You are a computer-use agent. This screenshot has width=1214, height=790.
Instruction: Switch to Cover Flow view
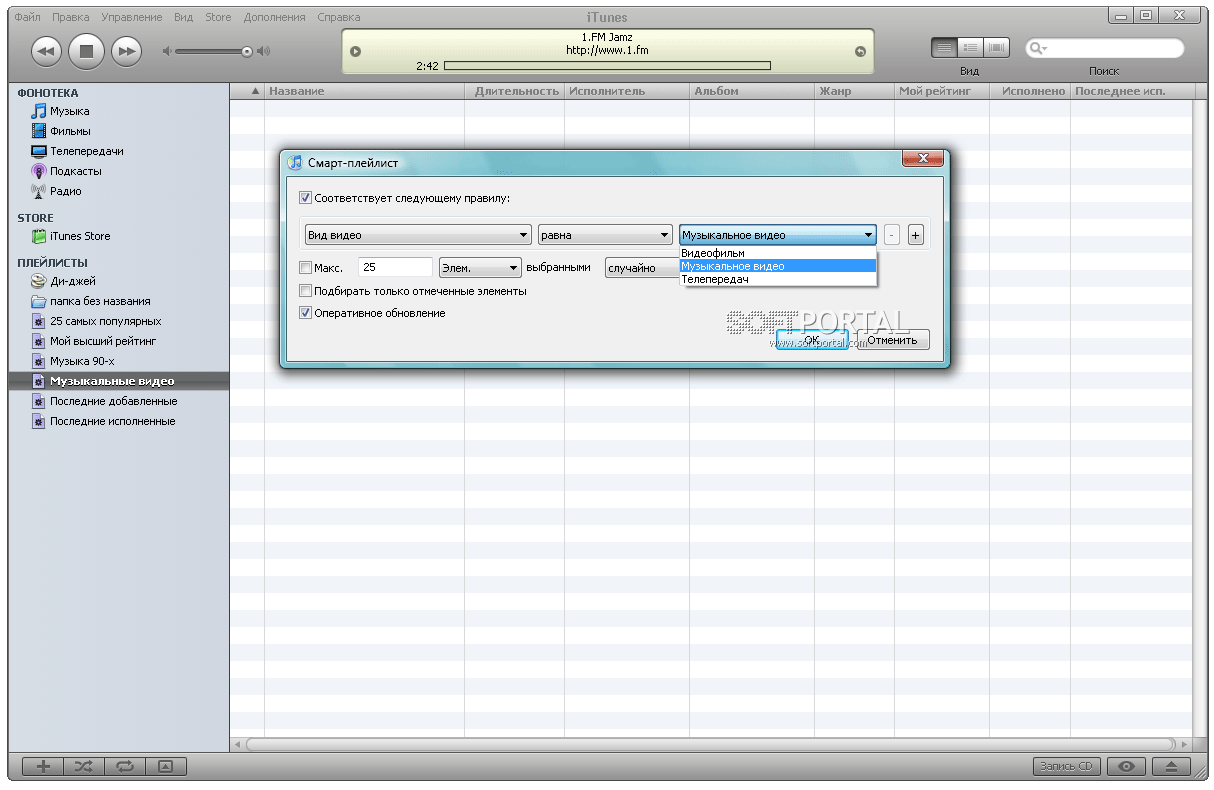click(995, 48)
